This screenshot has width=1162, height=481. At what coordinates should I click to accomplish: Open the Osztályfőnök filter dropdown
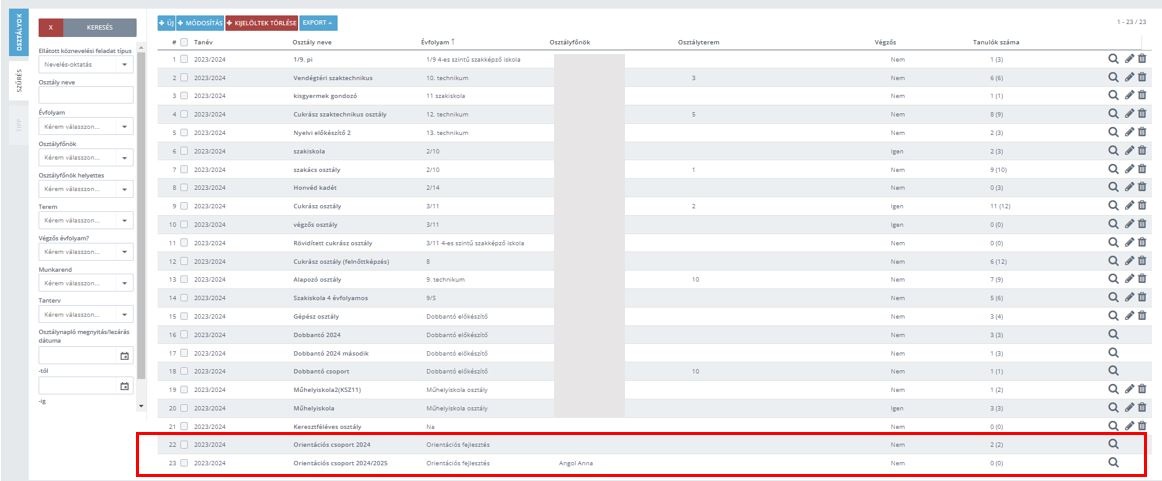pos(86,158)
